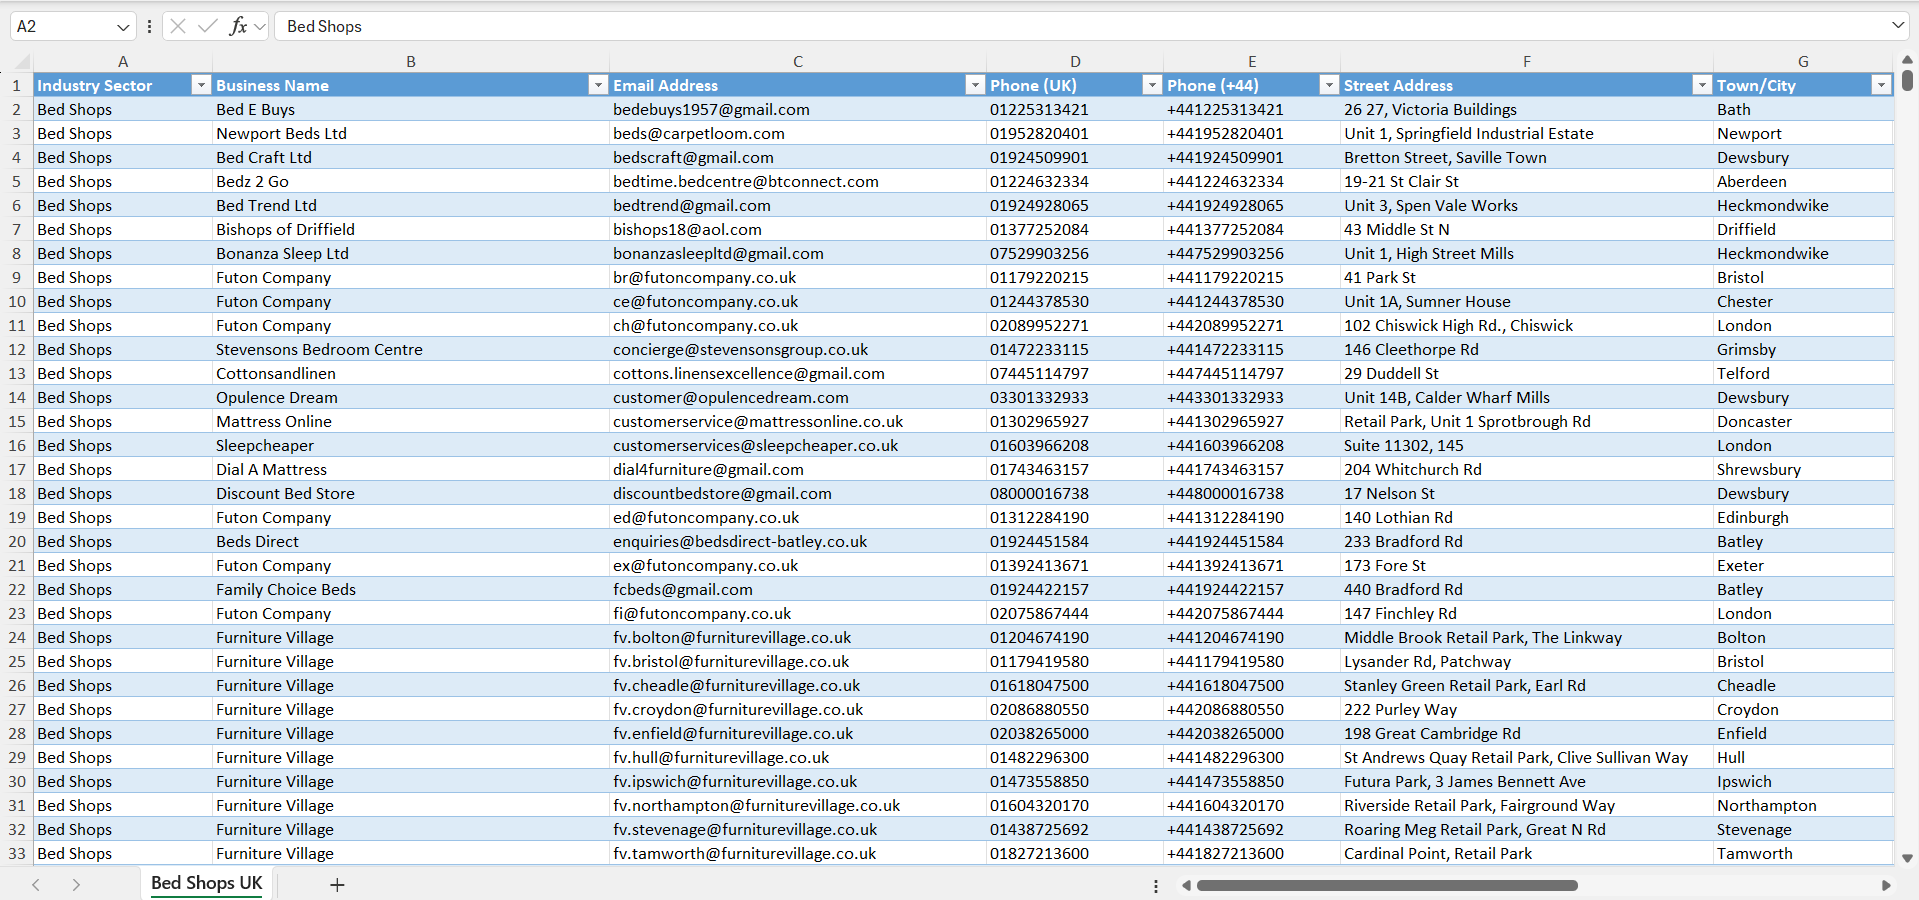Select the cell 'Dial A Mattress'
Image resolution: width=1919 pixels, height=900 pixels.
point(411,469)
